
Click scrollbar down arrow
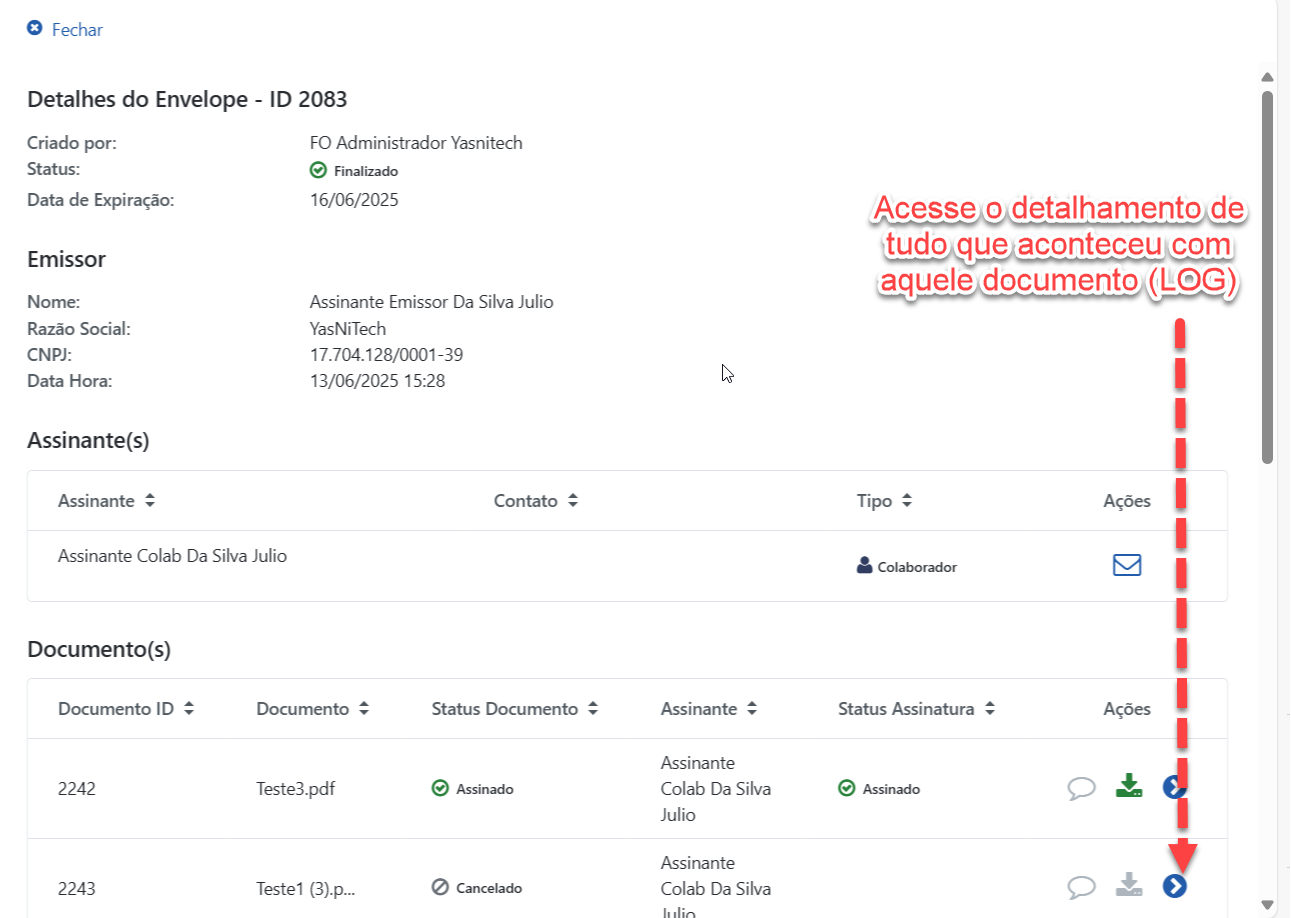1267,905
